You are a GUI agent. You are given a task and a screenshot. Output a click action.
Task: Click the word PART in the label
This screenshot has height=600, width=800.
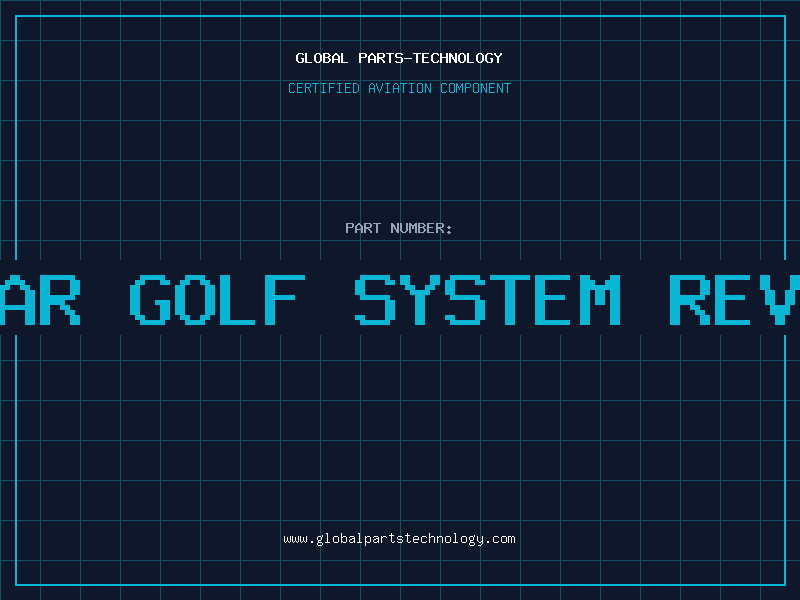coord(363,228)
